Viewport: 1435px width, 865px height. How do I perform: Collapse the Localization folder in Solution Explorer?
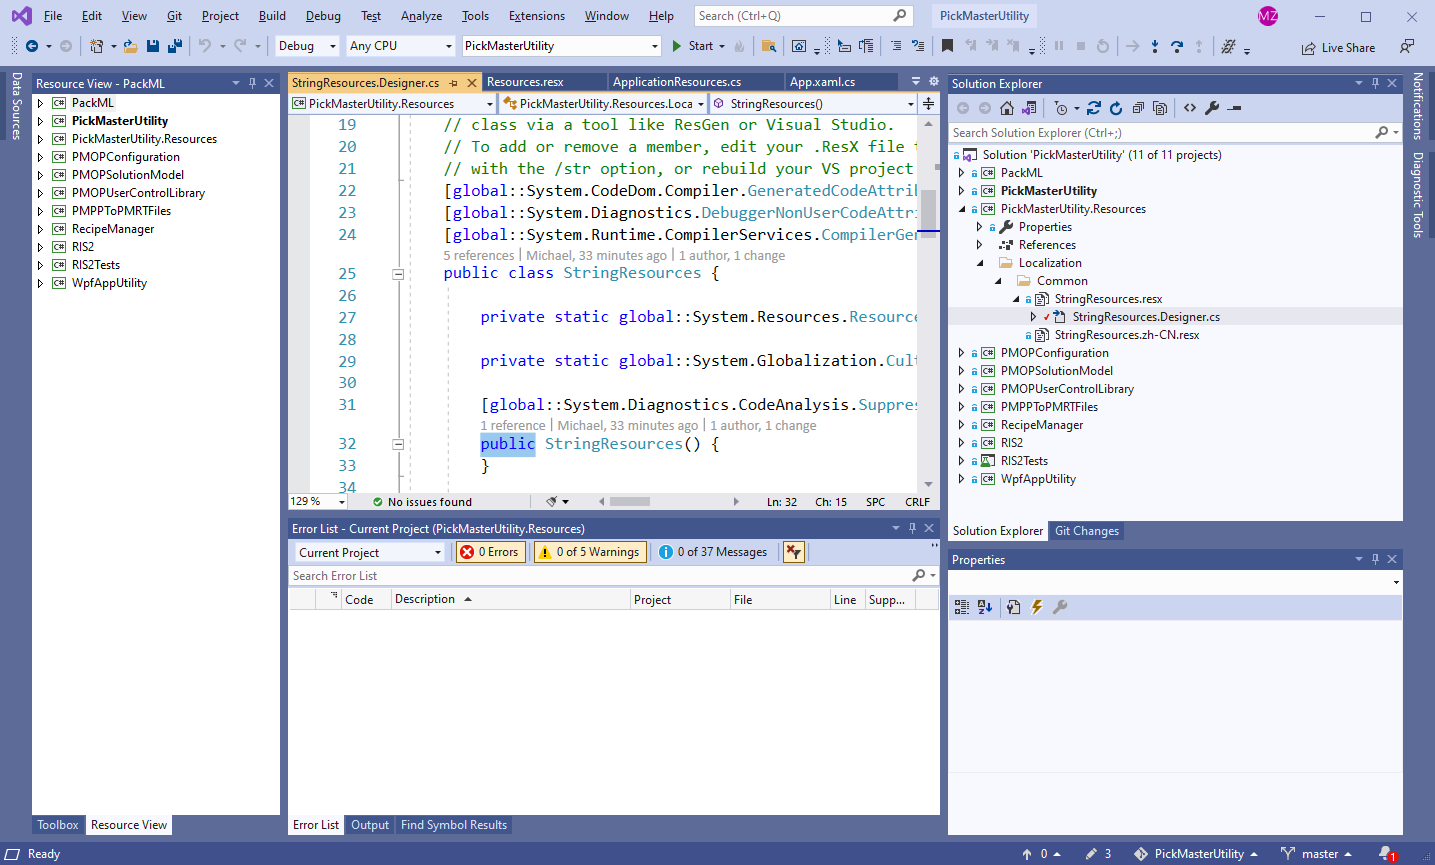(980, 263)
